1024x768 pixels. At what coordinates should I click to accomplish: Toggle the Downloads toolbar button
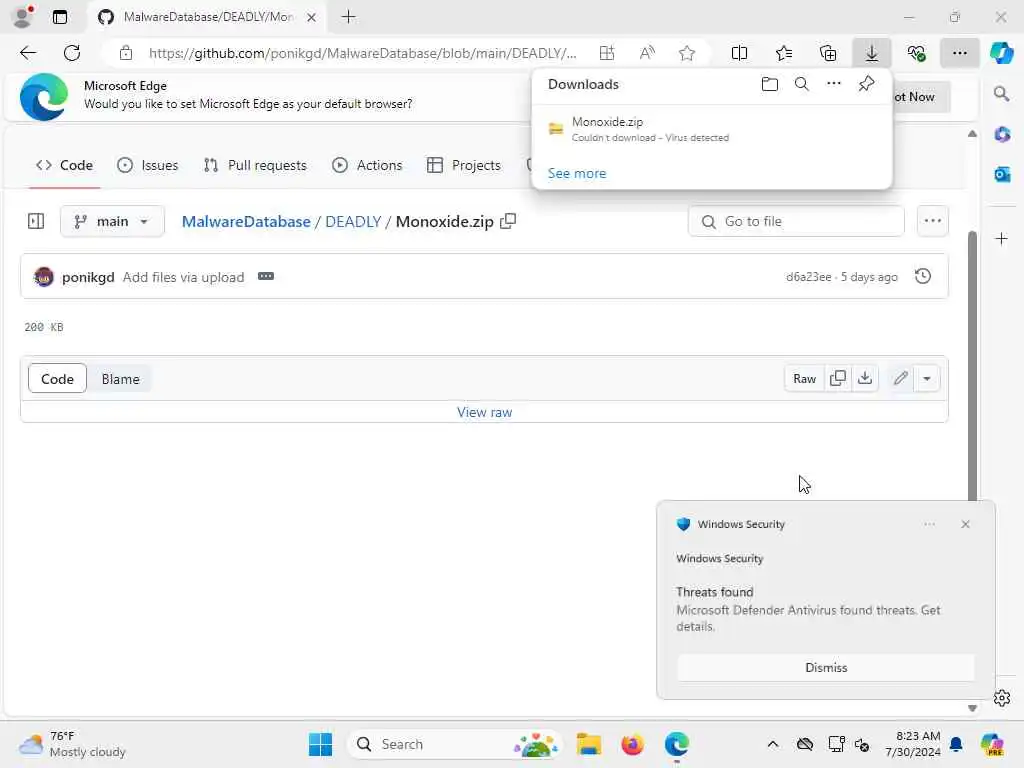(872, 53)
